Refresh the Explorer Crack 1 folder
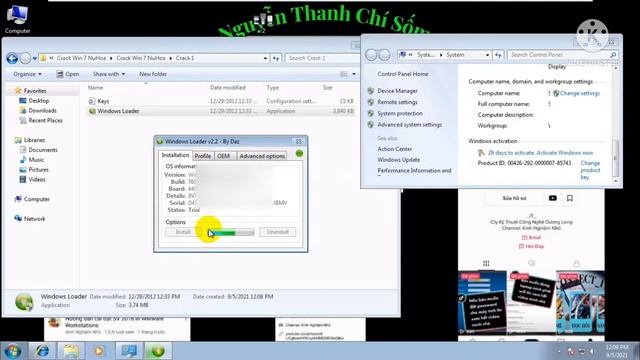The height and width of the screenshot is (360, 640). tap(276, 58)
